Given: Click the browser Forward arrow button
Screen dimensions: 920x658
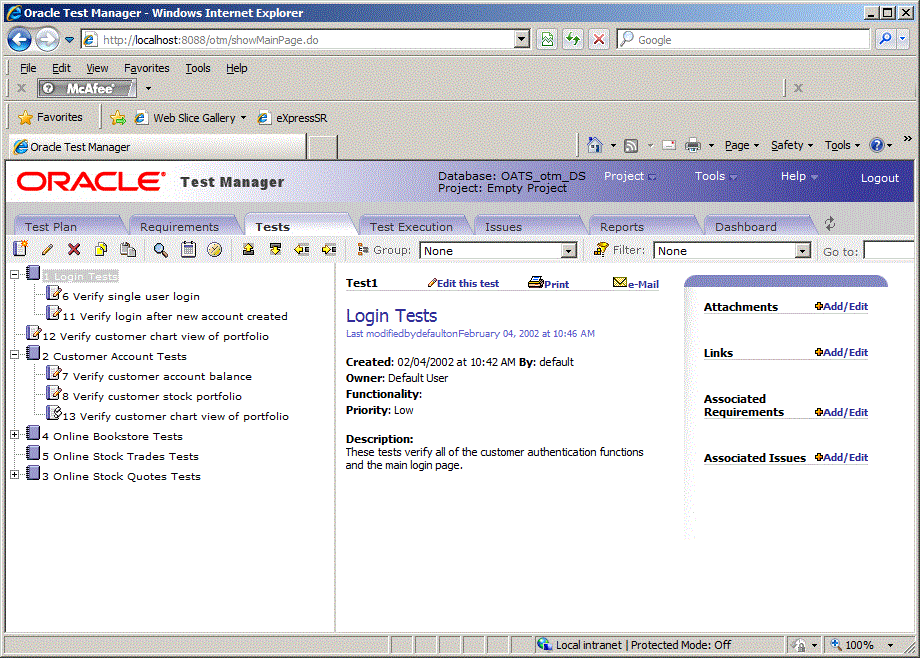Looking at the screenshot, I should [48, 40].
